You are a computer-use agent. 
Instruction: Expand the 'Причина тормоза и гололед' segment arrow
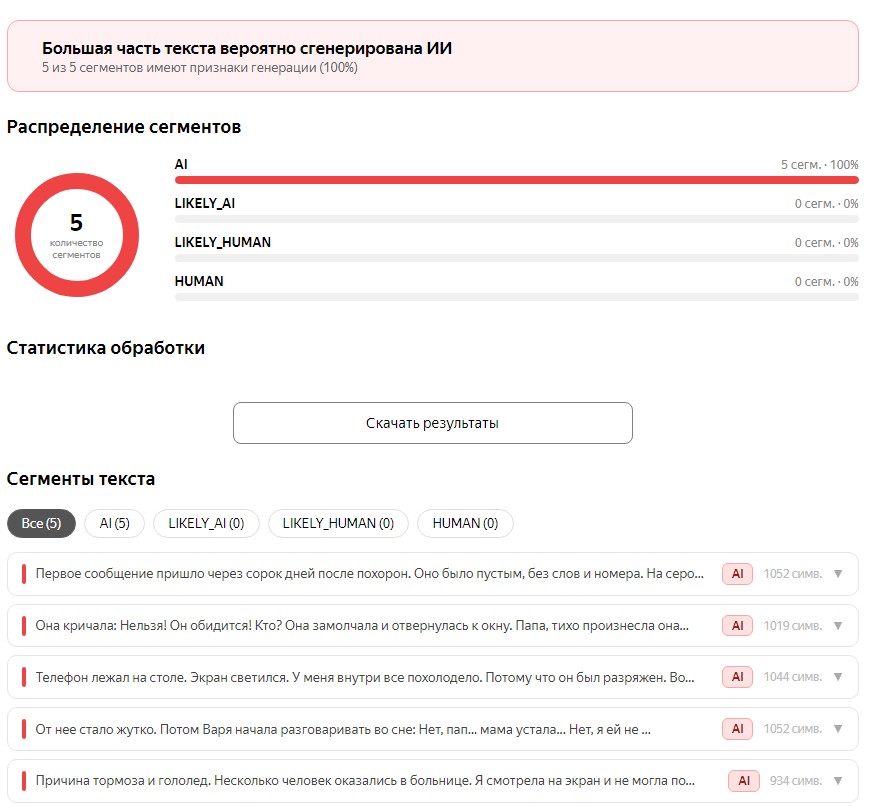pyautogui.click(x=838, y=781)
